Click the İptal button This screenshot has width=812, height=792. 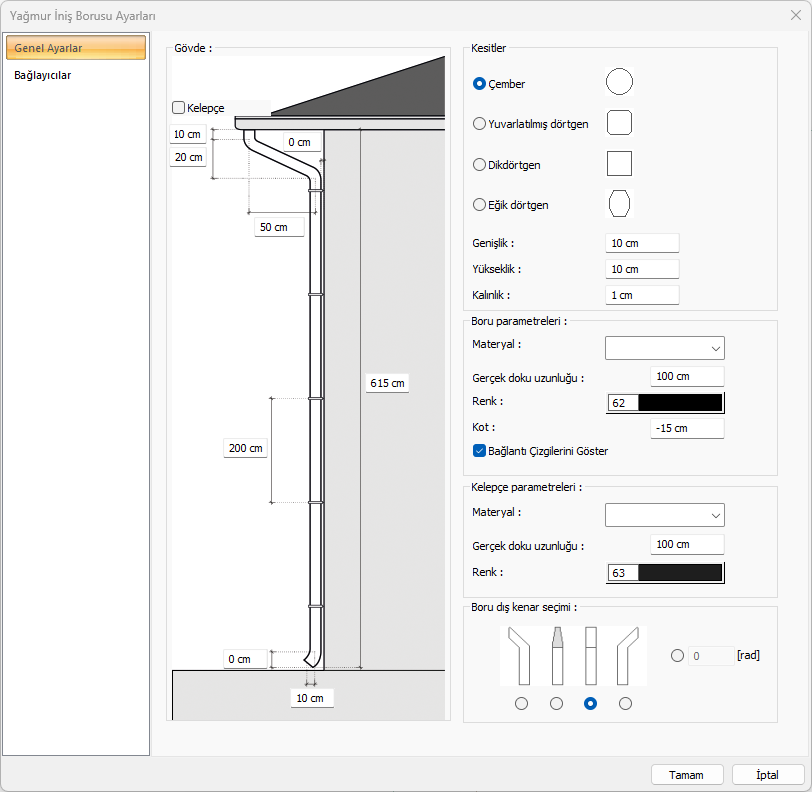click(x=767, y=775)
